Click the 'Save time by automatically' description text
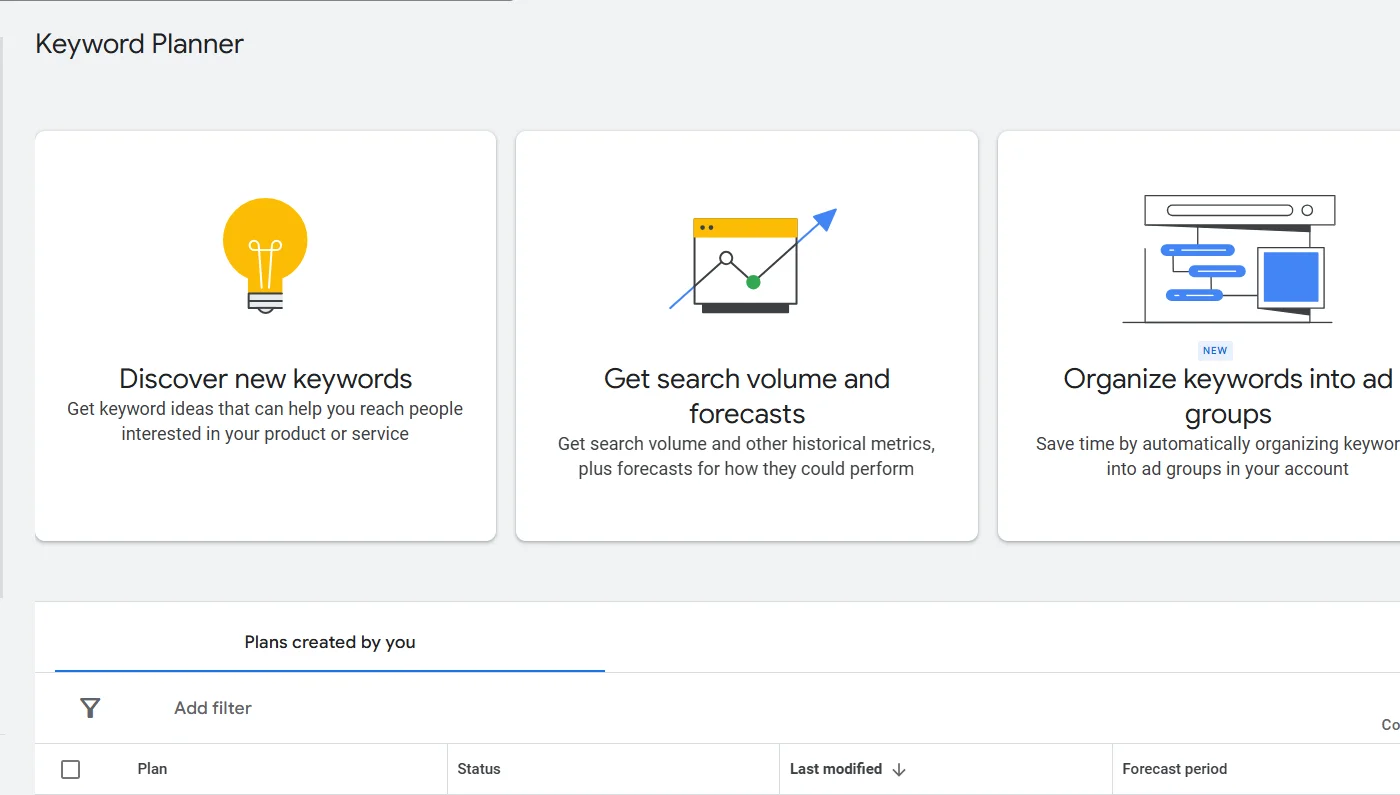This screenshot has height=795, width=1400. pyautogui.click(x=1218, y=456)
